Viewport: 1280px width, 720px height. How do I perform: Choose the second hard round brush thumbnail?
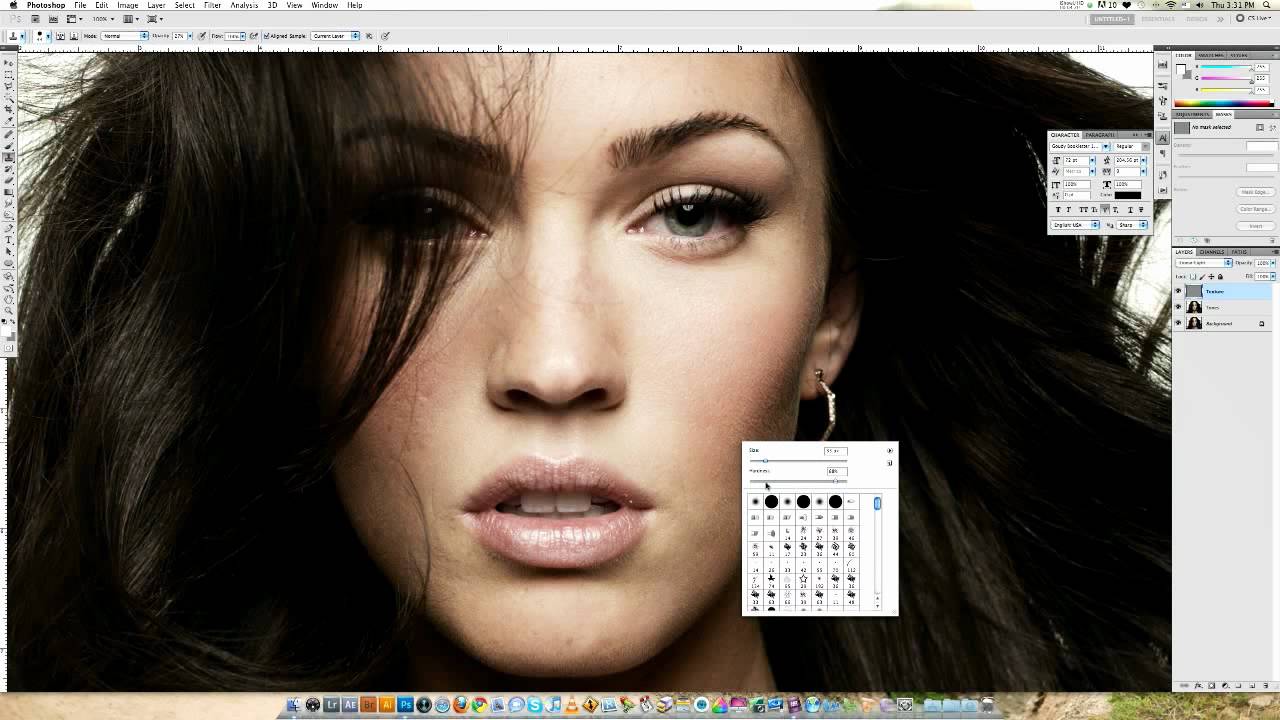click(x=803, y=501)
